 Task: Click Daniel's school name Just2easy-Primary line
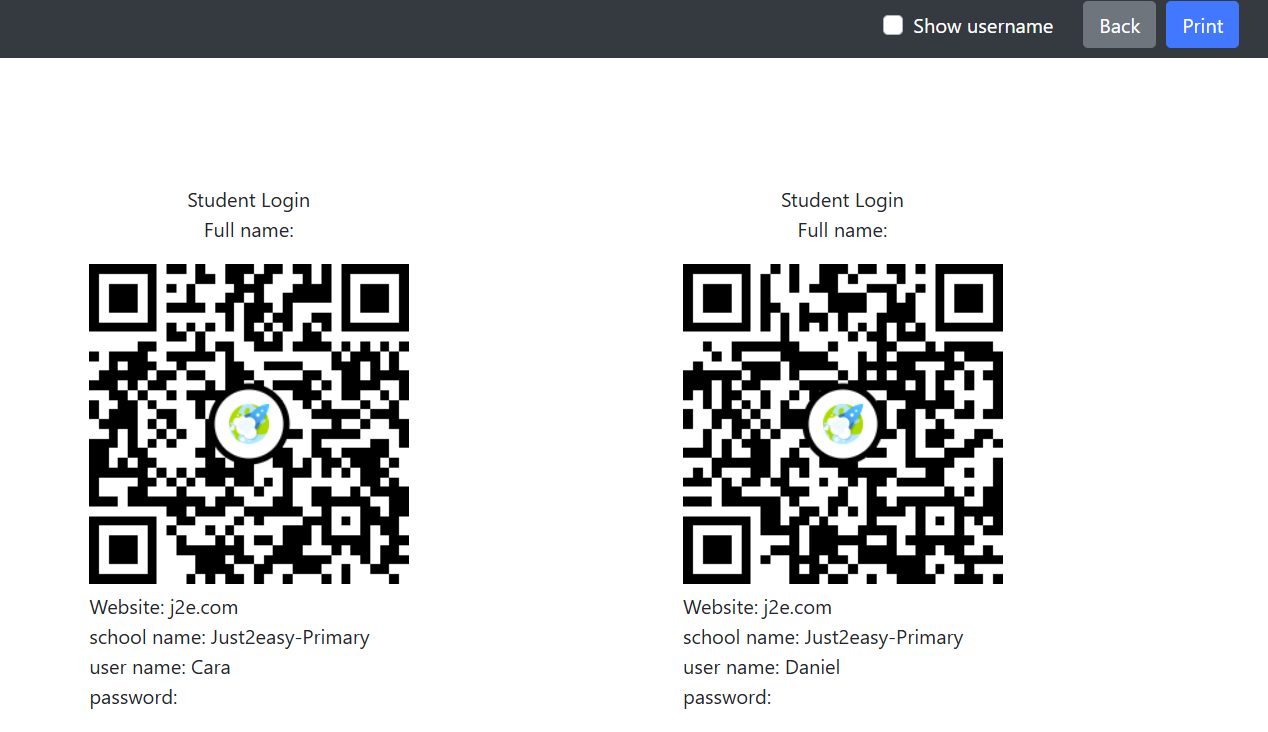point(824,637)
